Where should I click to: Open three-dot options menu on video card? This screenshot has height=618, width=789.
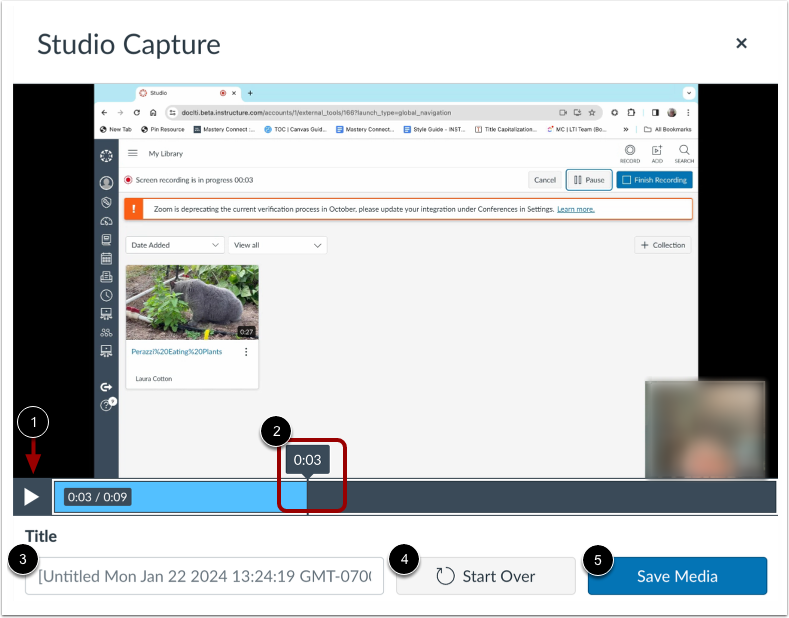[x=246, y=352]
